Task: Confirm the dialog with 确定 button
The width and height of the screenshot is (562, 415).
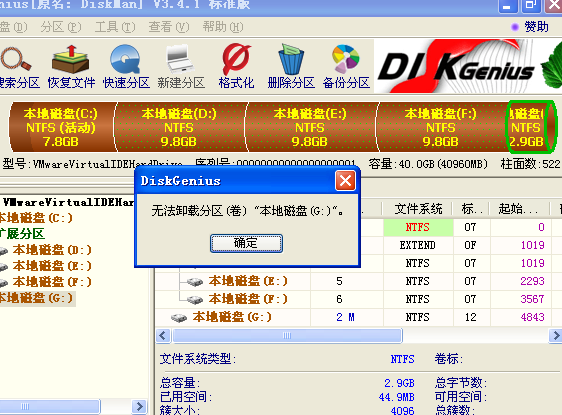Action: click(246, 243)
